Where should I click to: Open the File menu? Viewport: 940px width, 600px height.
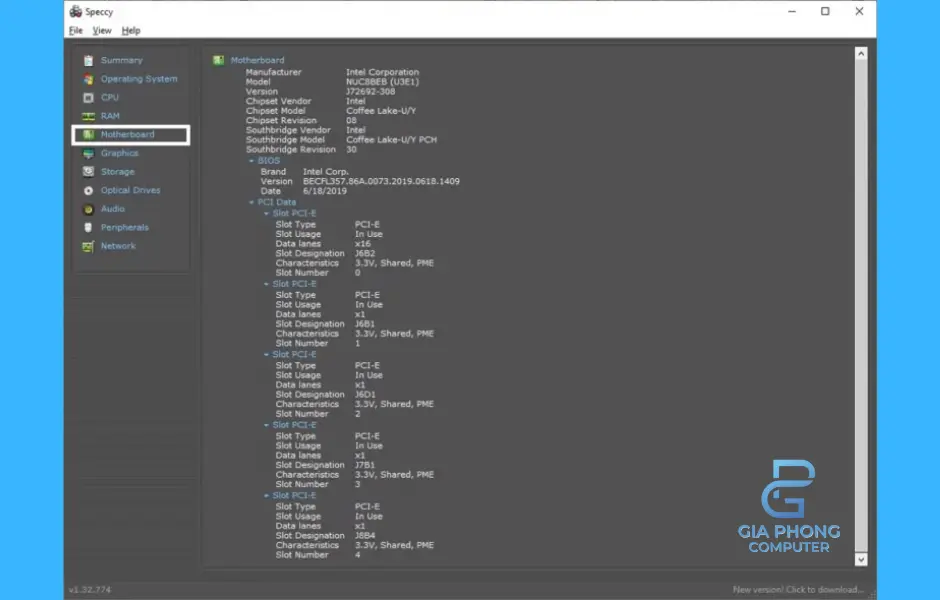pyautogui.click(x=76, y=31)
